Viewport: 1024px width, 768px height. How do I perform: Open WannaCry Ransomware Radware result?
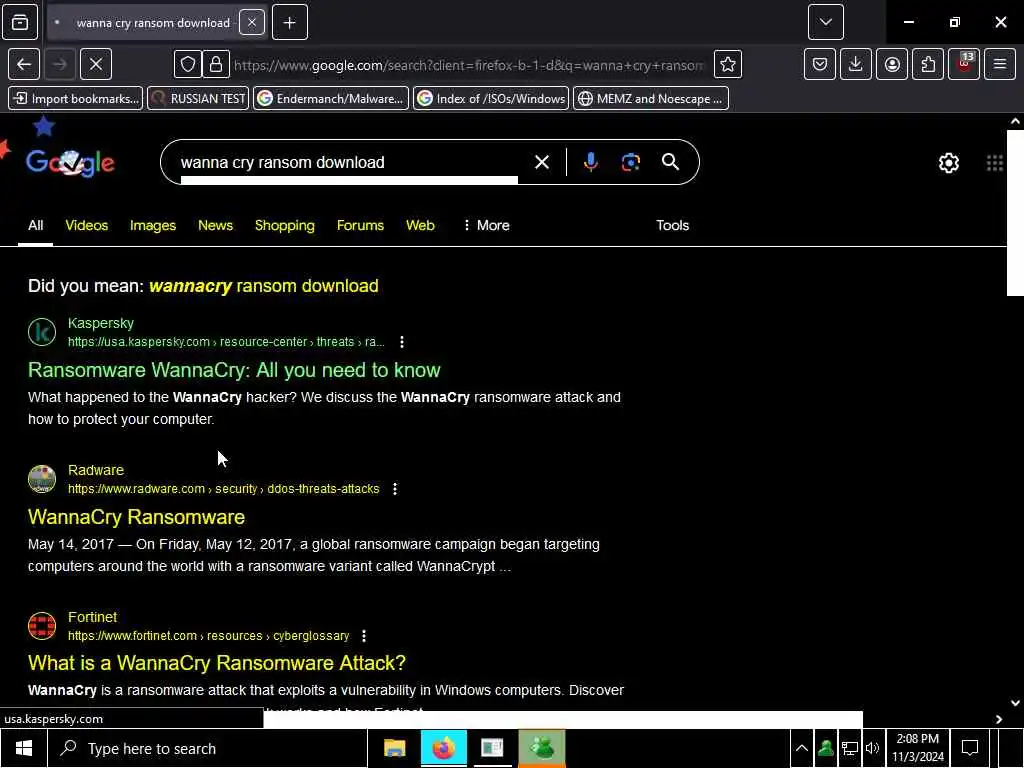(136, 517)
